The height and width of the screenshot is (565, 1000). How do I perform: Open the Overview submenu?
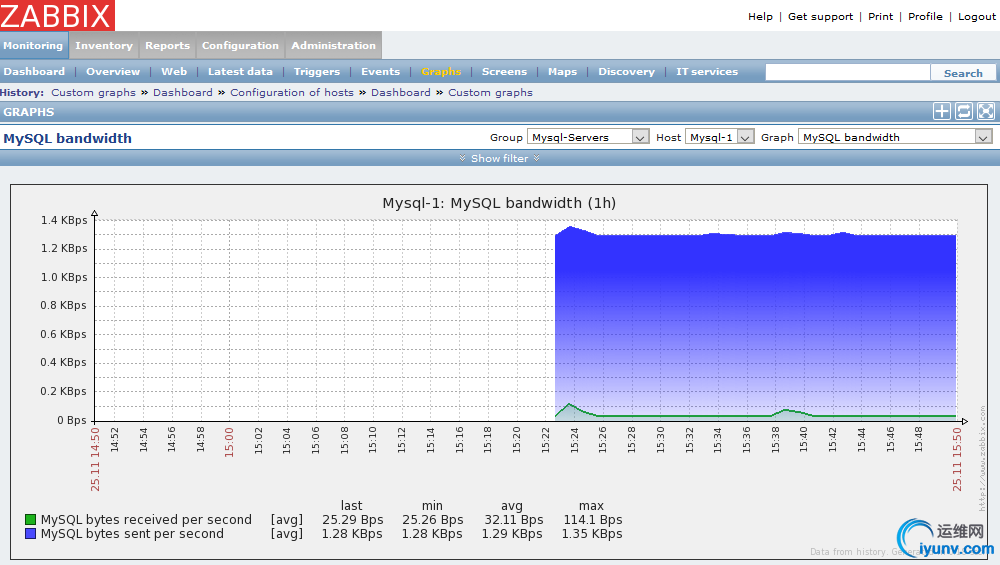pos(113,71)
